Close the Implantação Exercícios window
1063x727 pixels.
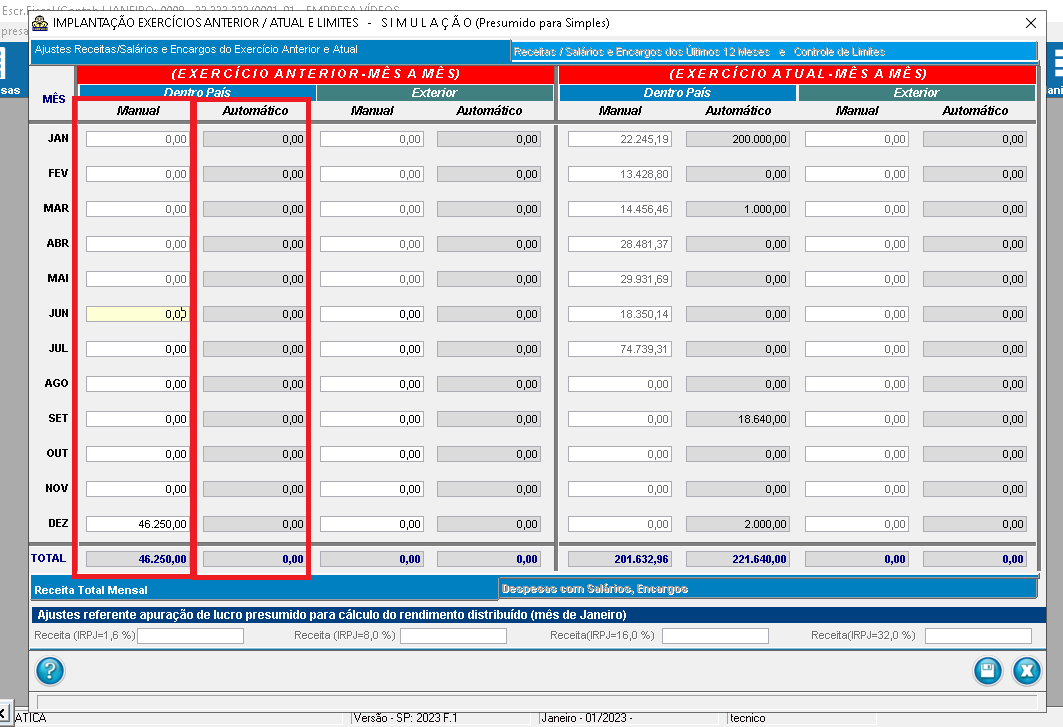click(1030, 23)
